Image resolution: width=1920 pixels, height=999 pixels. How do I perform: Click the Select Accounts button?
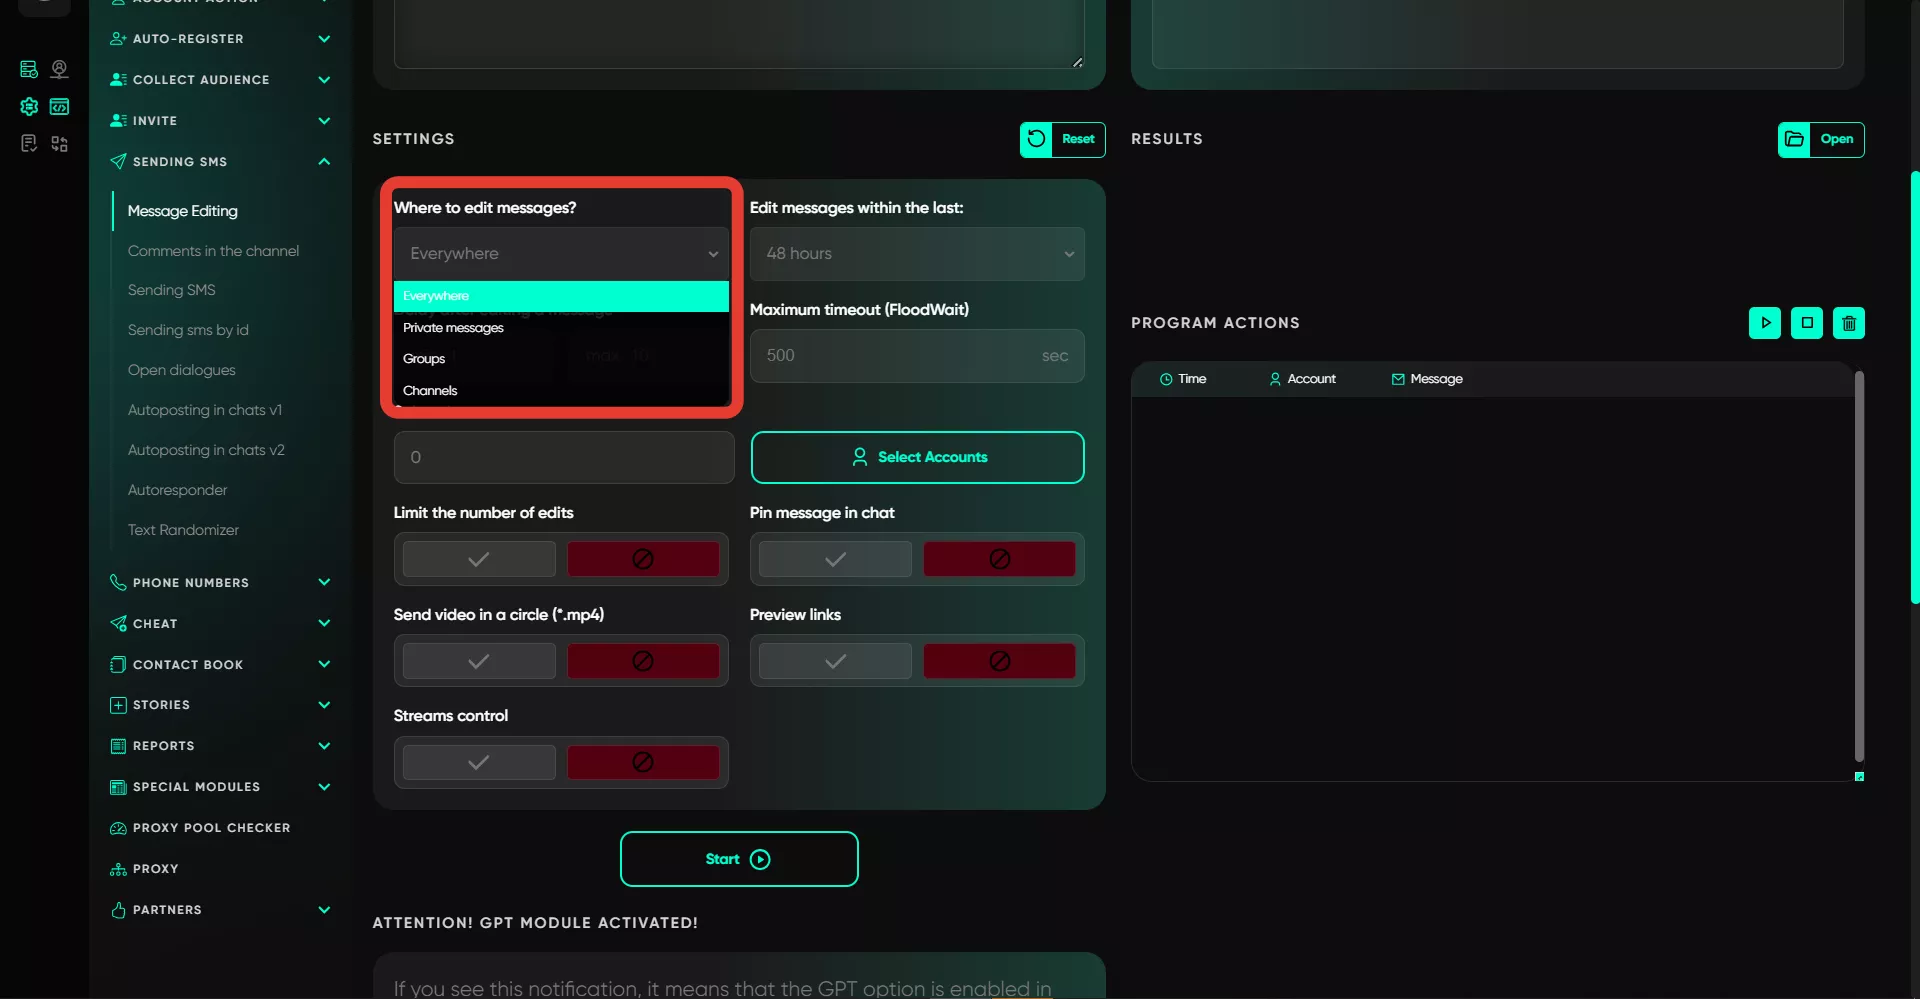(917, 457)
